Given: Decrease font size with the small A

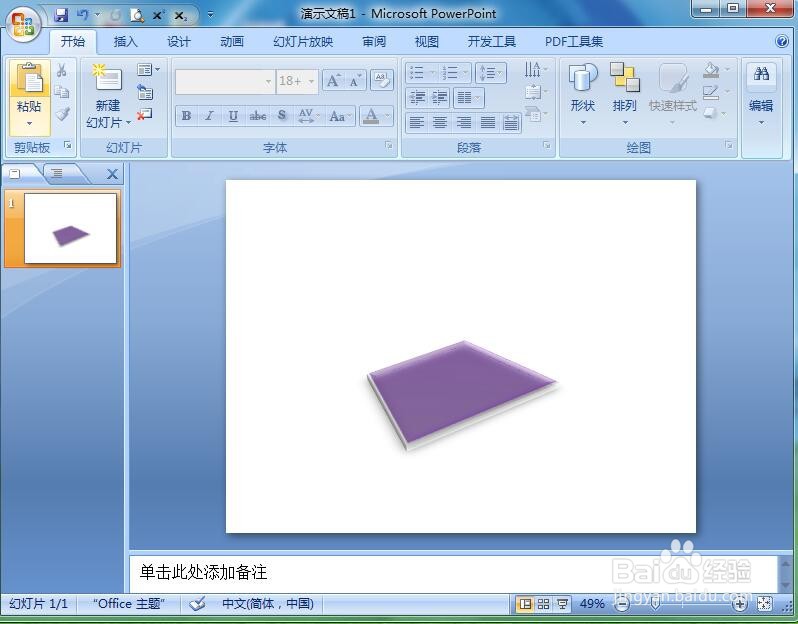Looking at the screenshot, I should (355, 81).
